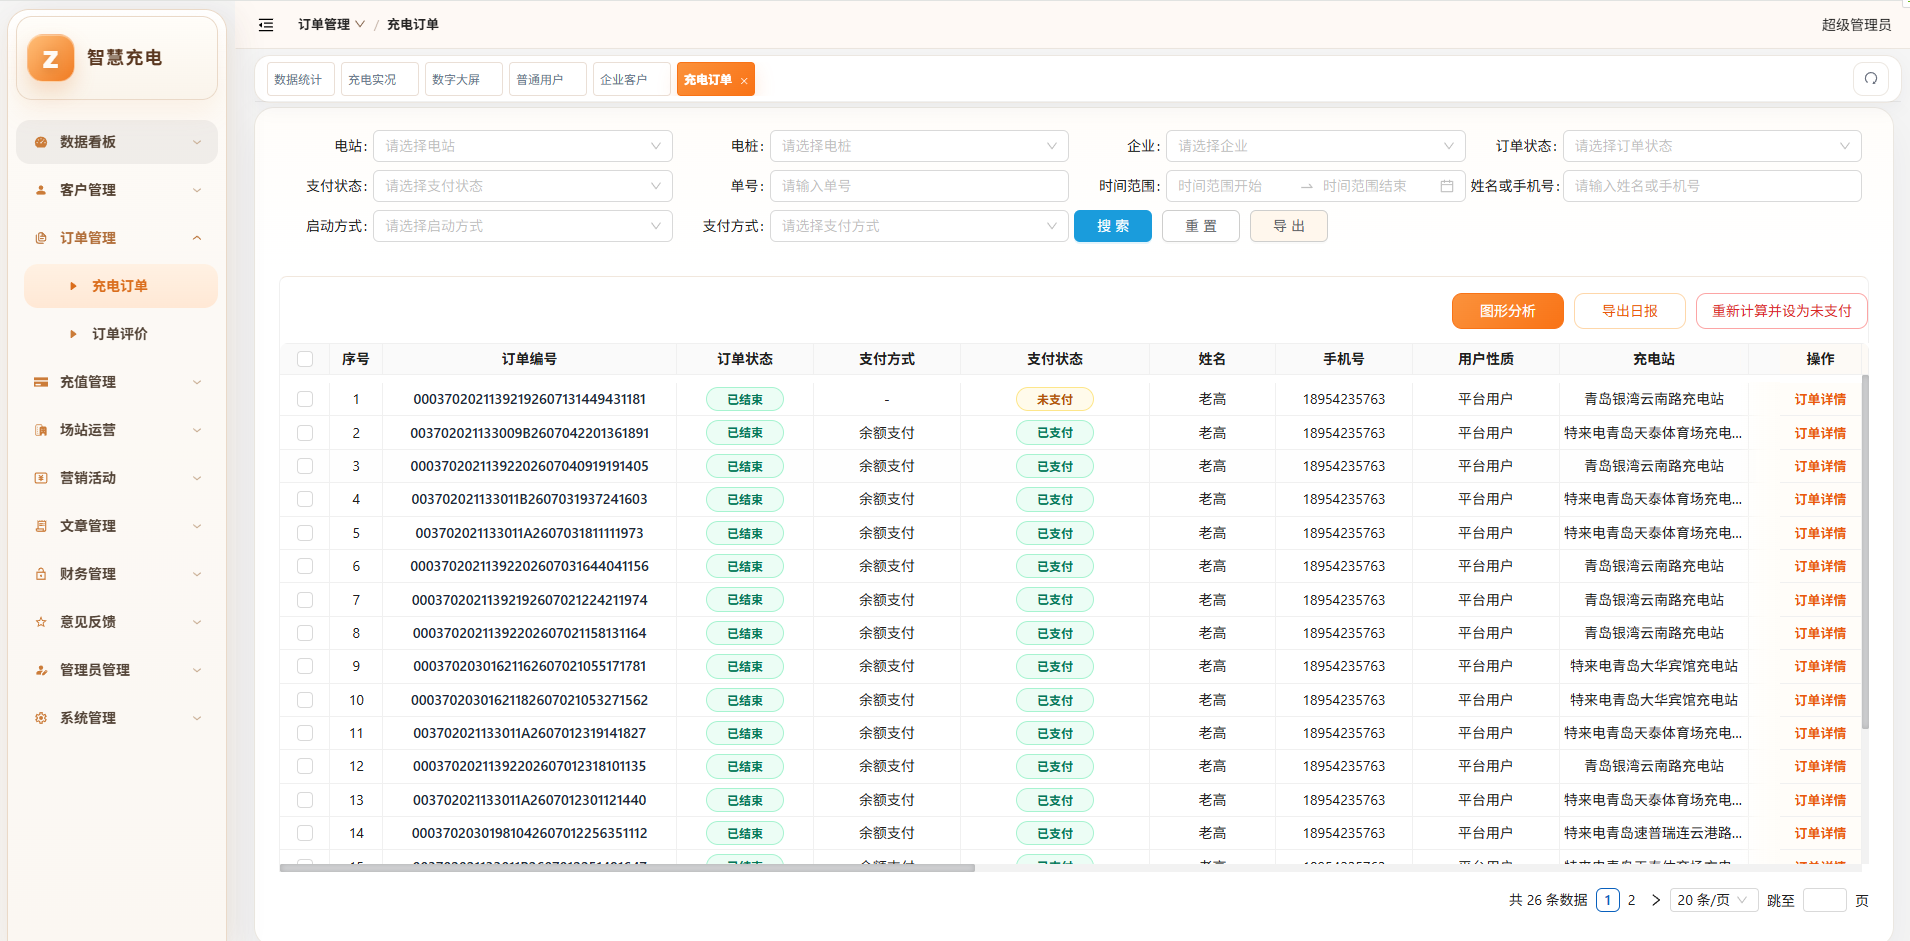
Task: Open the calendar icon in 时间范围 field
Action: click(x=1447, y=186)
